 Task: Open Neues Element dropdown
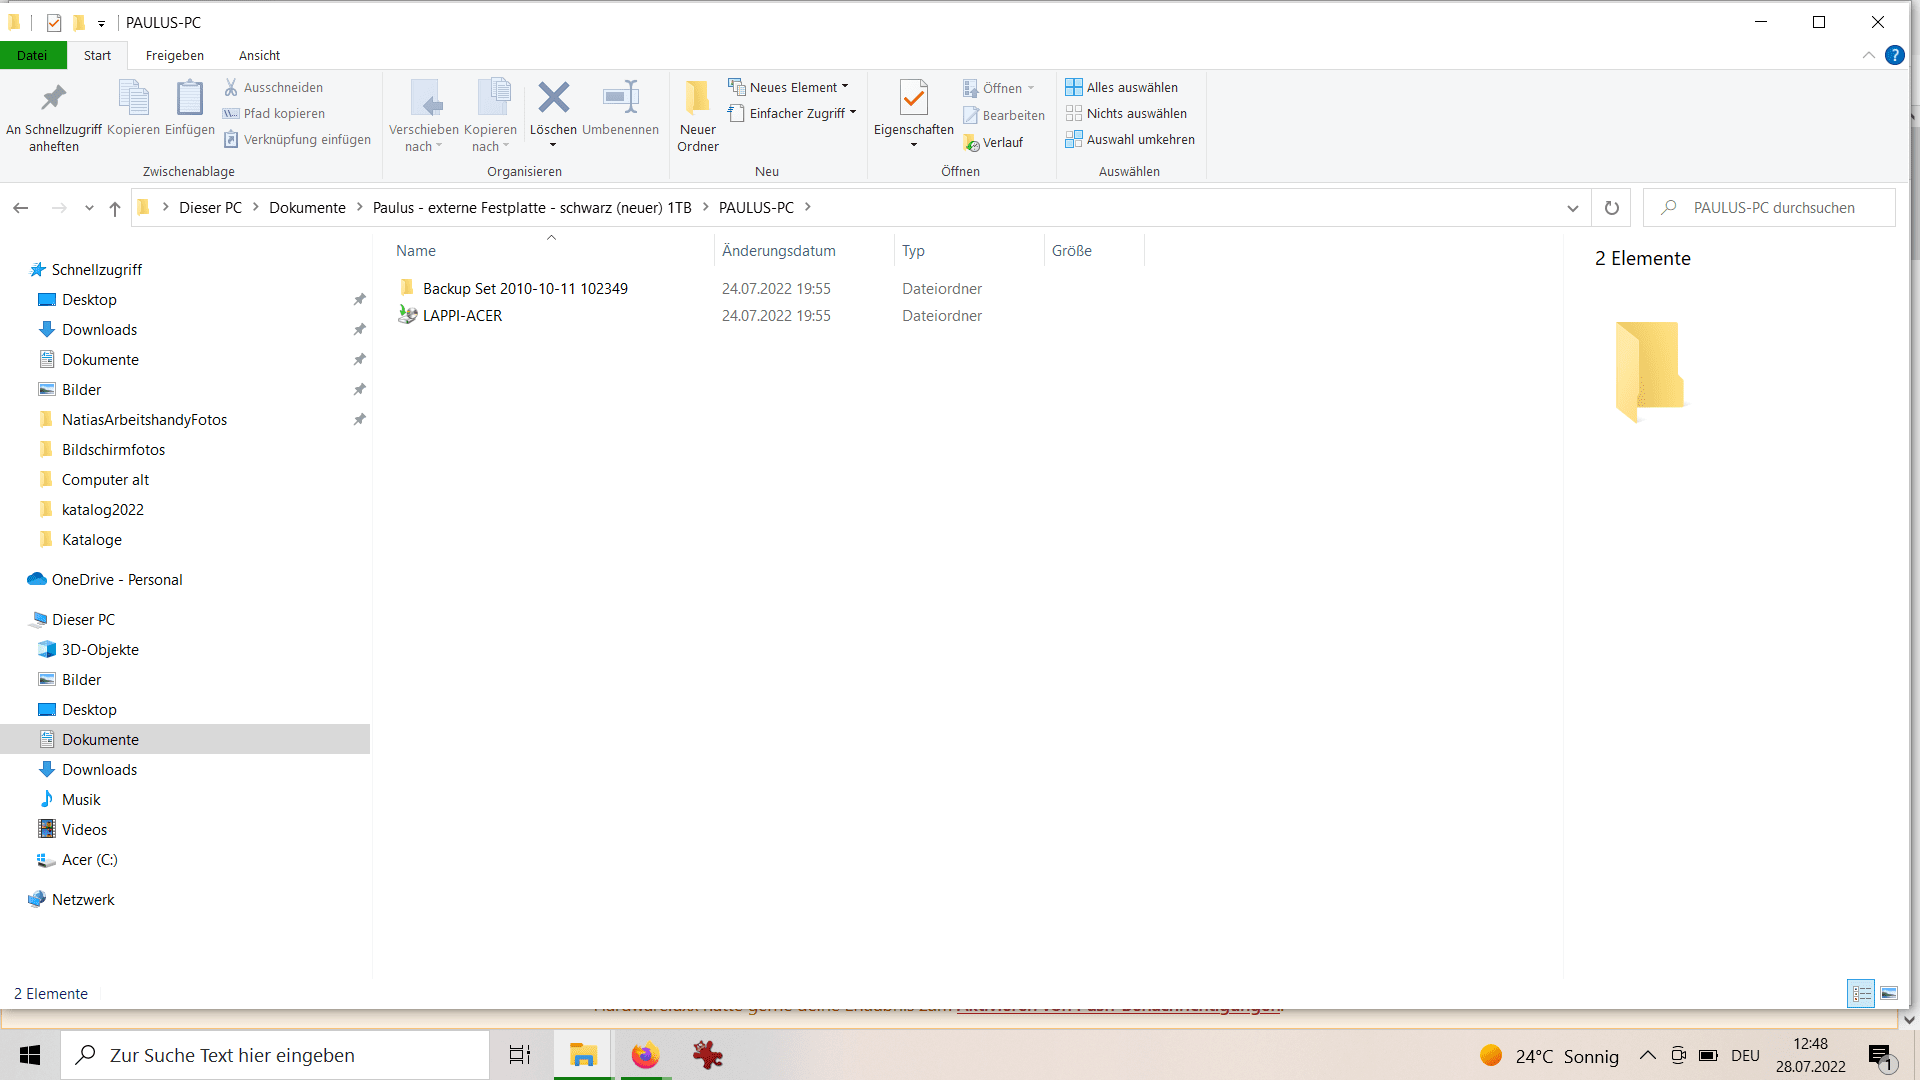789,87
